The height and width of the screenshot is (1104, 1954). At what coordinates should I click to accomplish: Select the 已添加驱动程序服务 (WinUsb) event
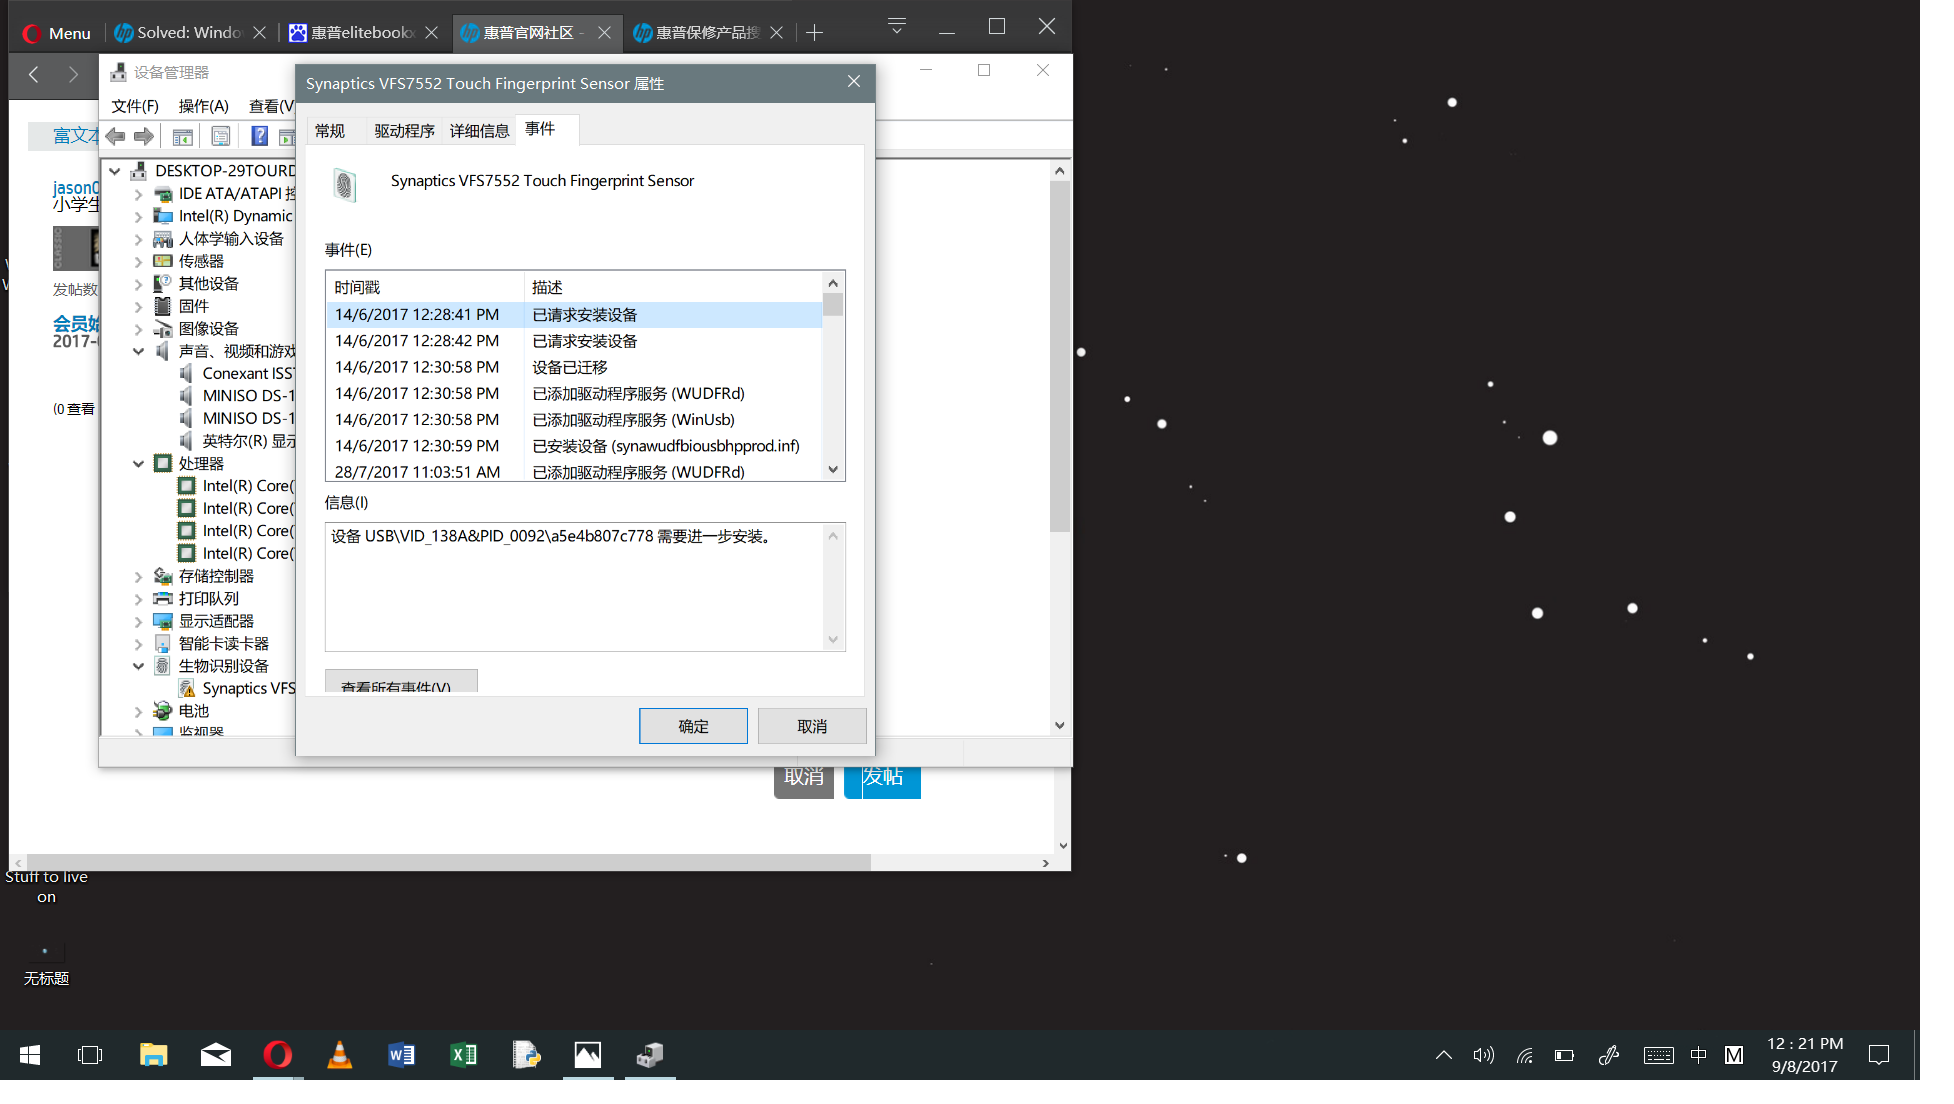573,420
